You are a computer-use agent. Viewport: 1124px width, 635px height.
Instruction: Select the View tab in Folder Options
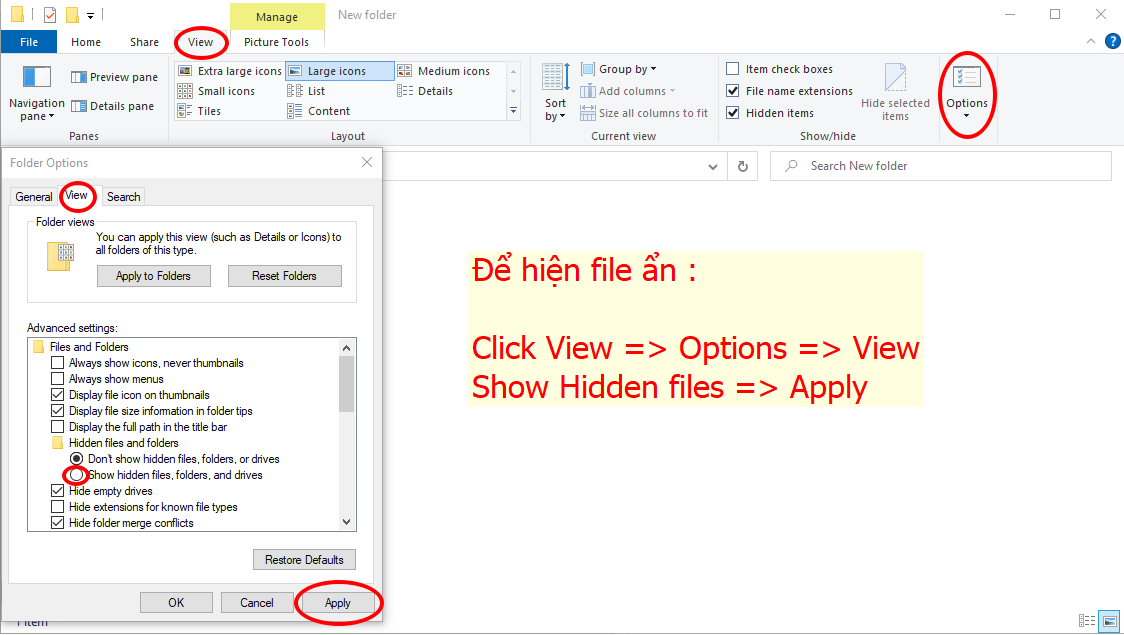click(76, 195)
